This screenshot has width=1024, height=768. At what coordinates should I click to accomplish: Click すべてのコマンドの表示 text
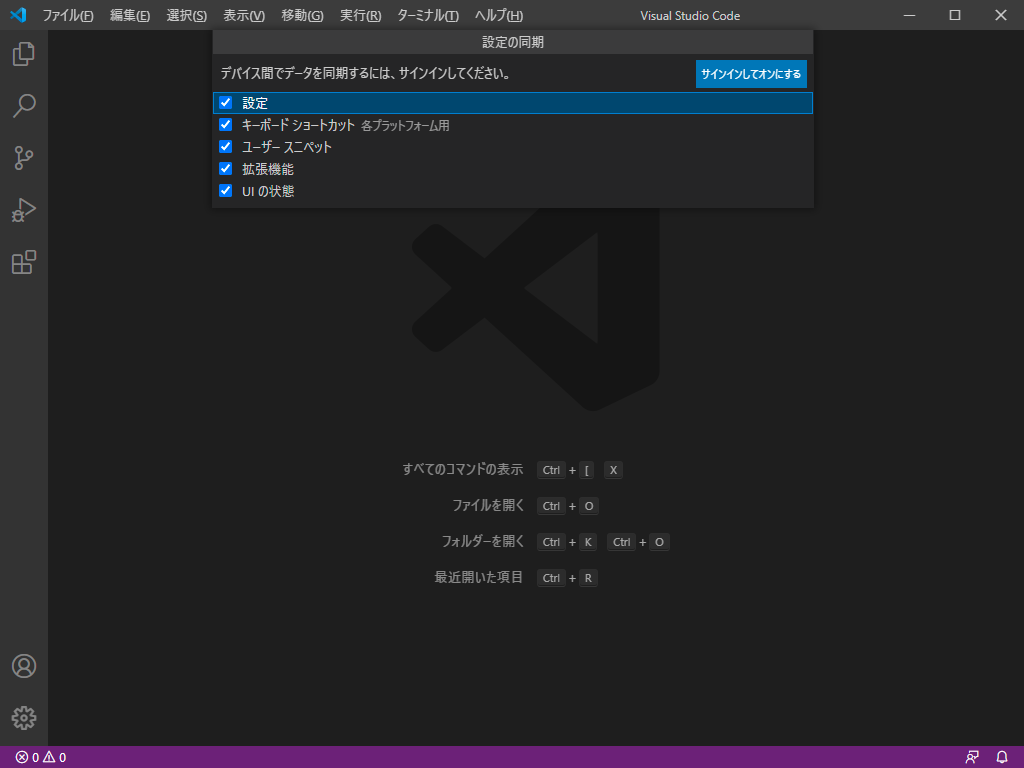pos(463,470)
